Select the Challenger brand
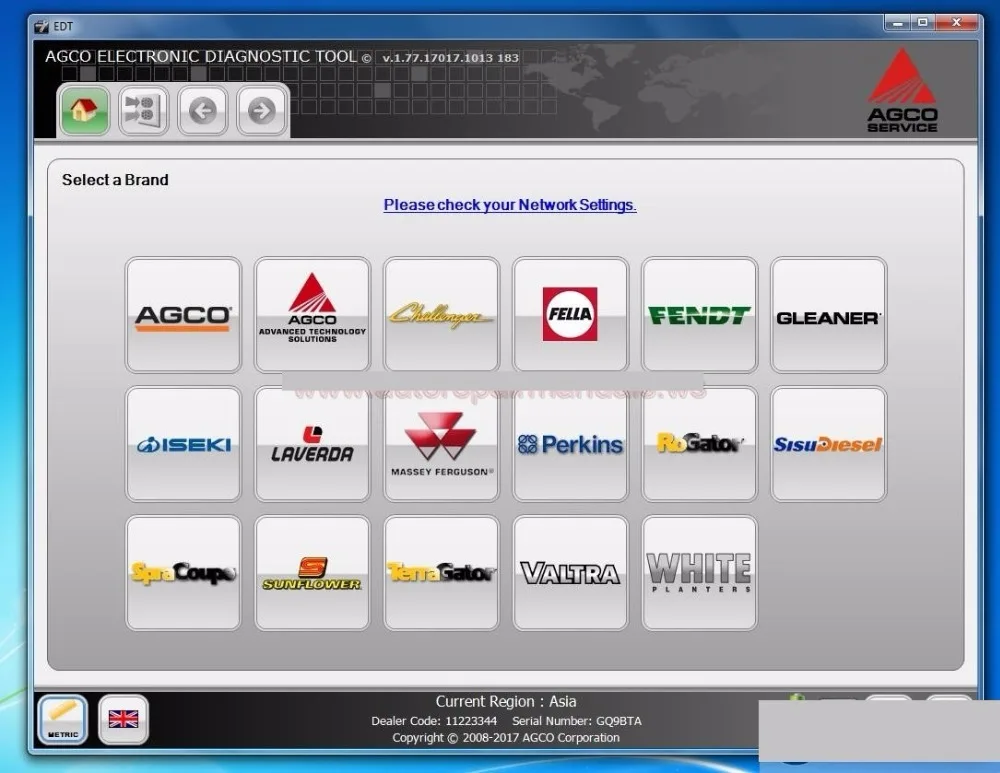The width and height of the screenshot is (1000, 773). 441,315
